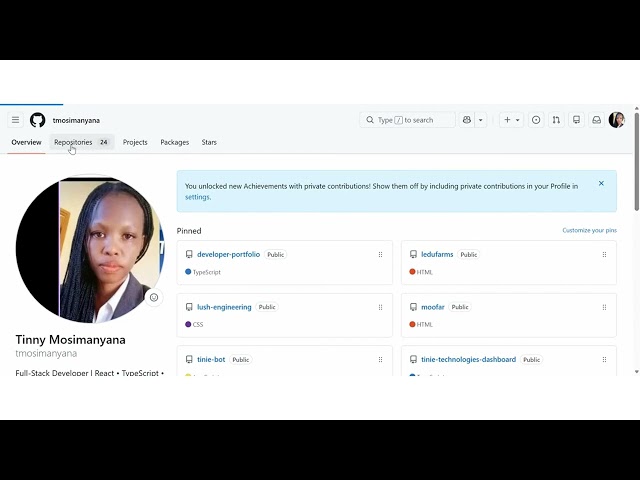Click the tmosimanyana username in header
The image size is (640, 480).
76,120
